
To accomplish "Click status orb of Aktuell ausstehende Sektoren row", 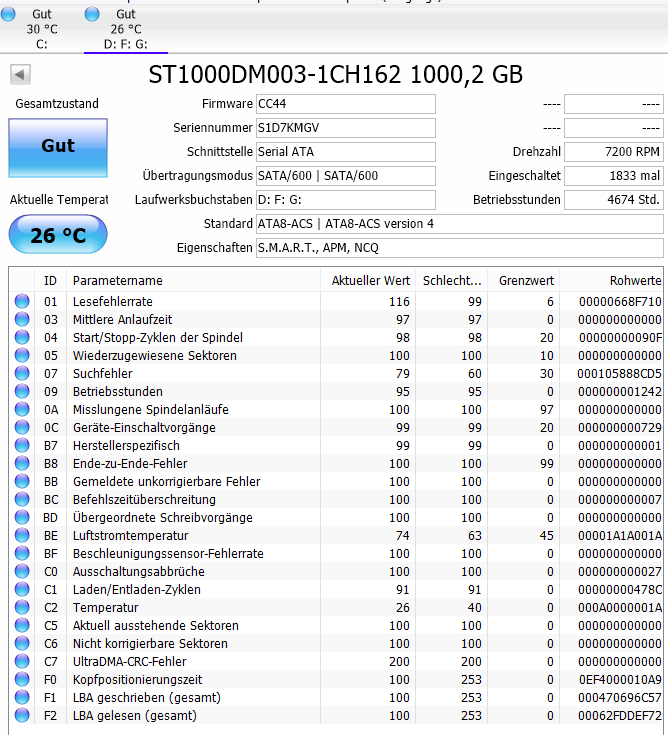I will (x=22, y=625).
